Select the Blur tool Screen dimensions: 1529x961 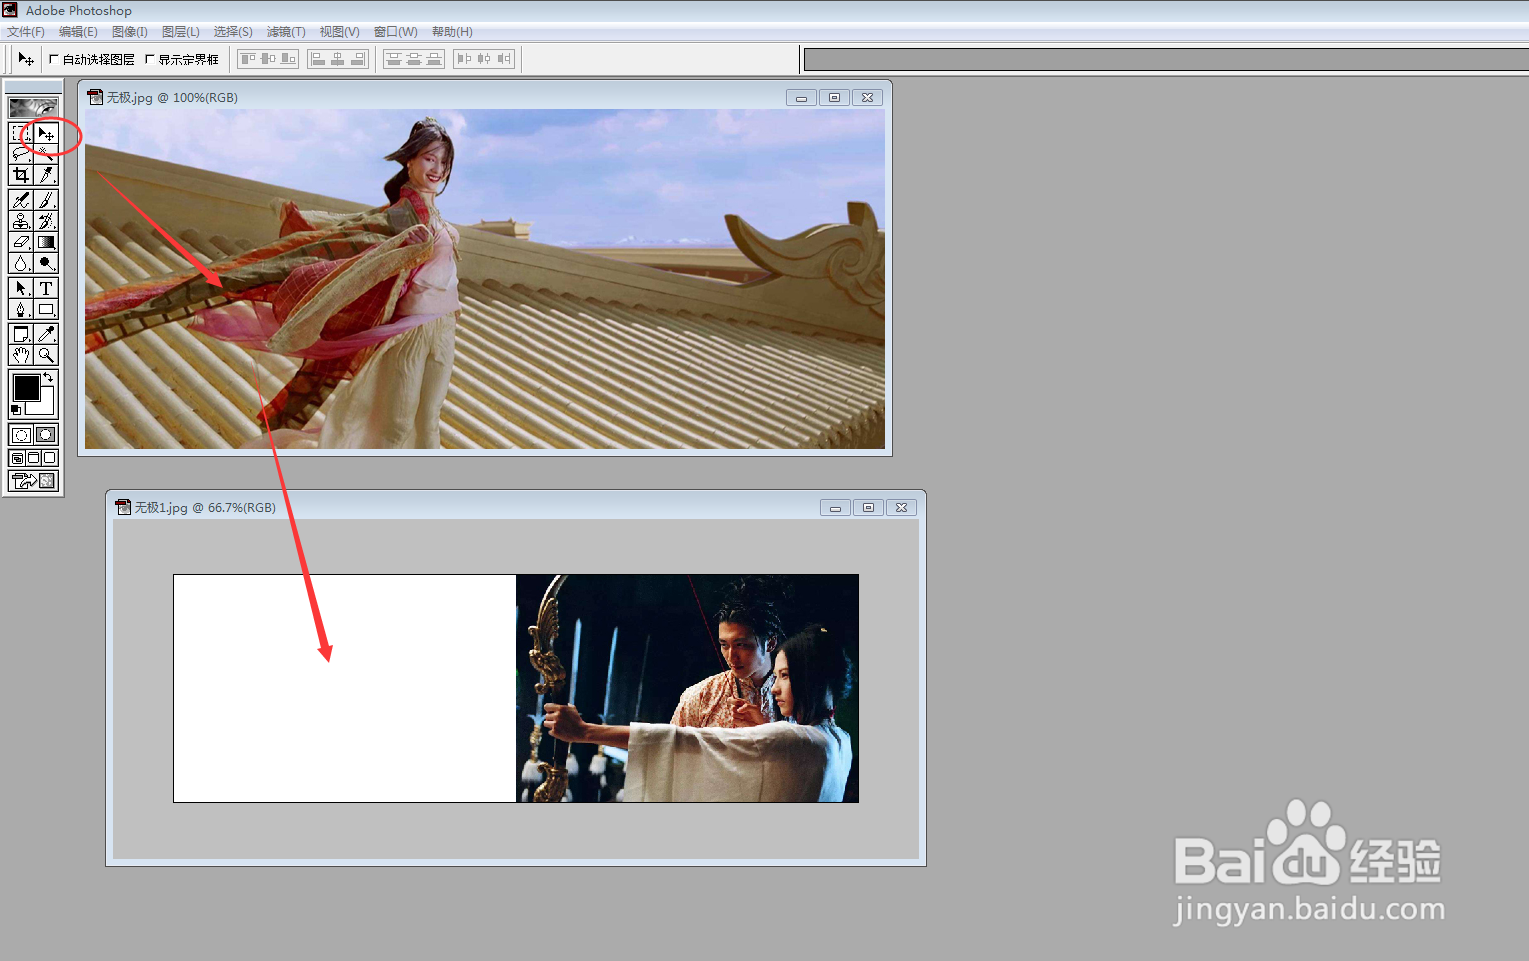coord(21,263)
